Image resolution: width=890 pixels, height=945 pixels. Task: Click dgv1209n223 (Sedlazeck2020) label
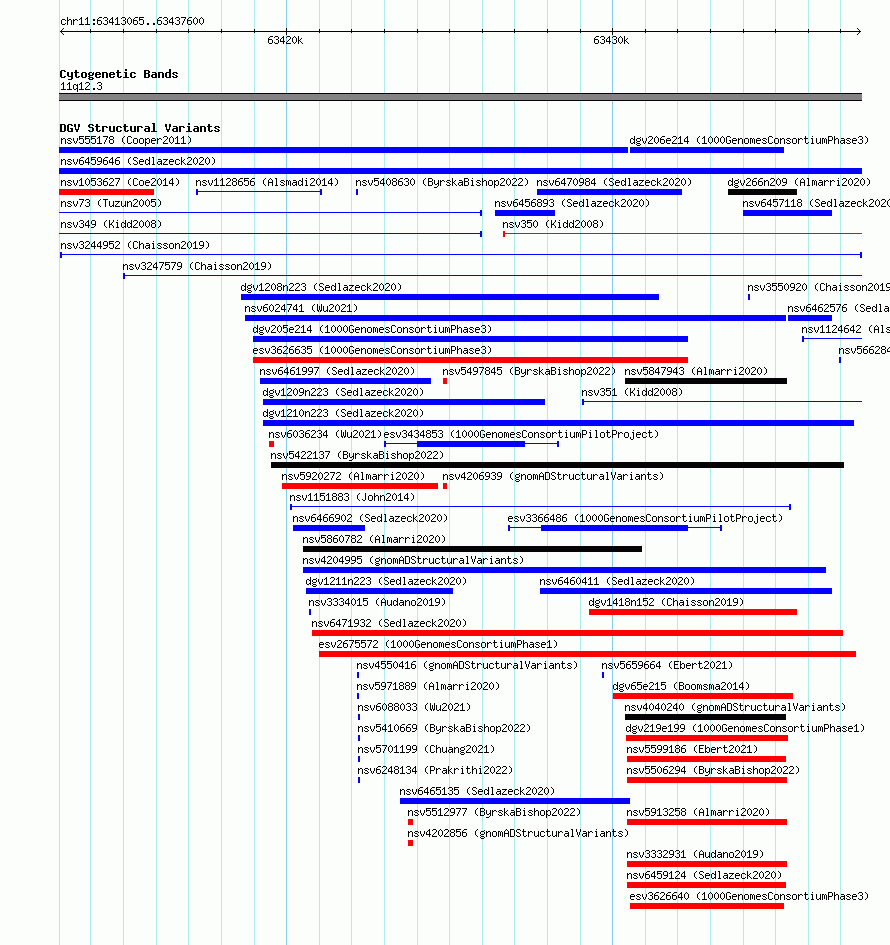343,392
